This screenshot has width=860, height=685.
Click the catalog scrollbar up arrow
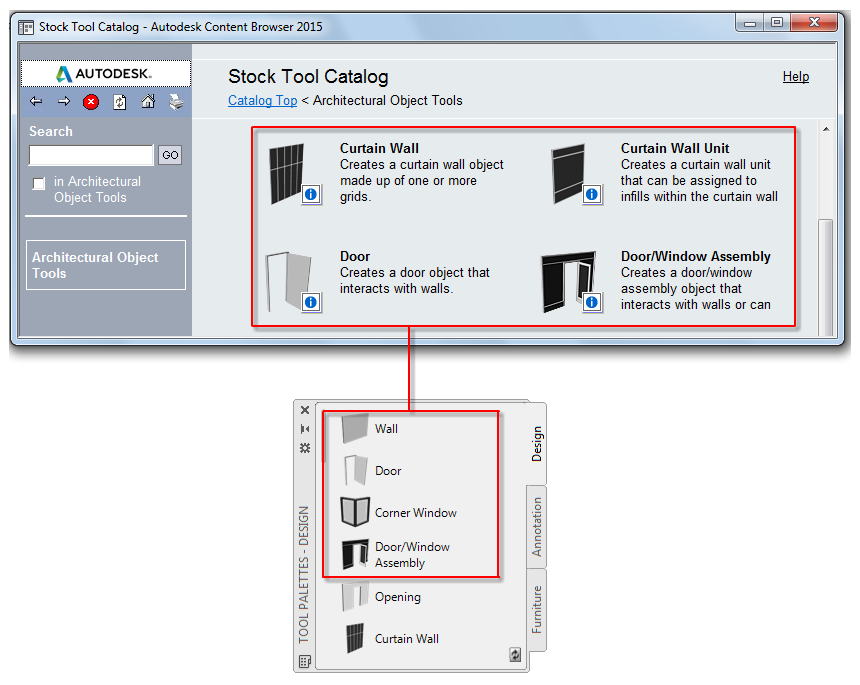tap(825, 129)
